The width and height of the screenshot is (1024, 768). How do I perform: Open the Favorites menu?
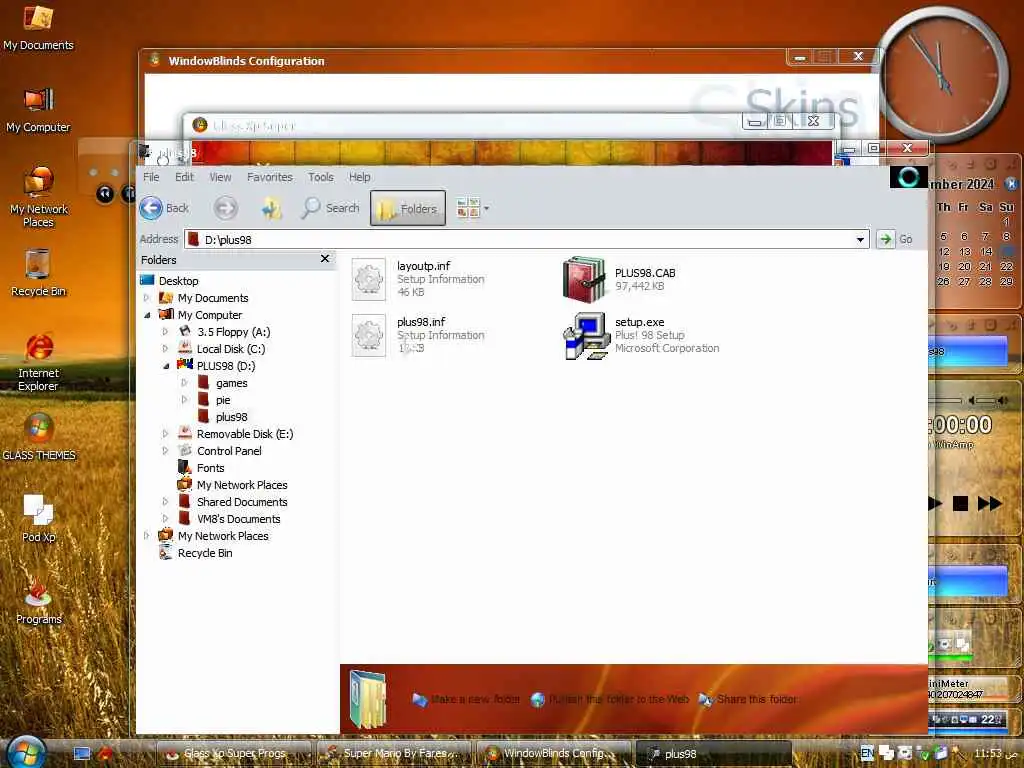(270, 177)
